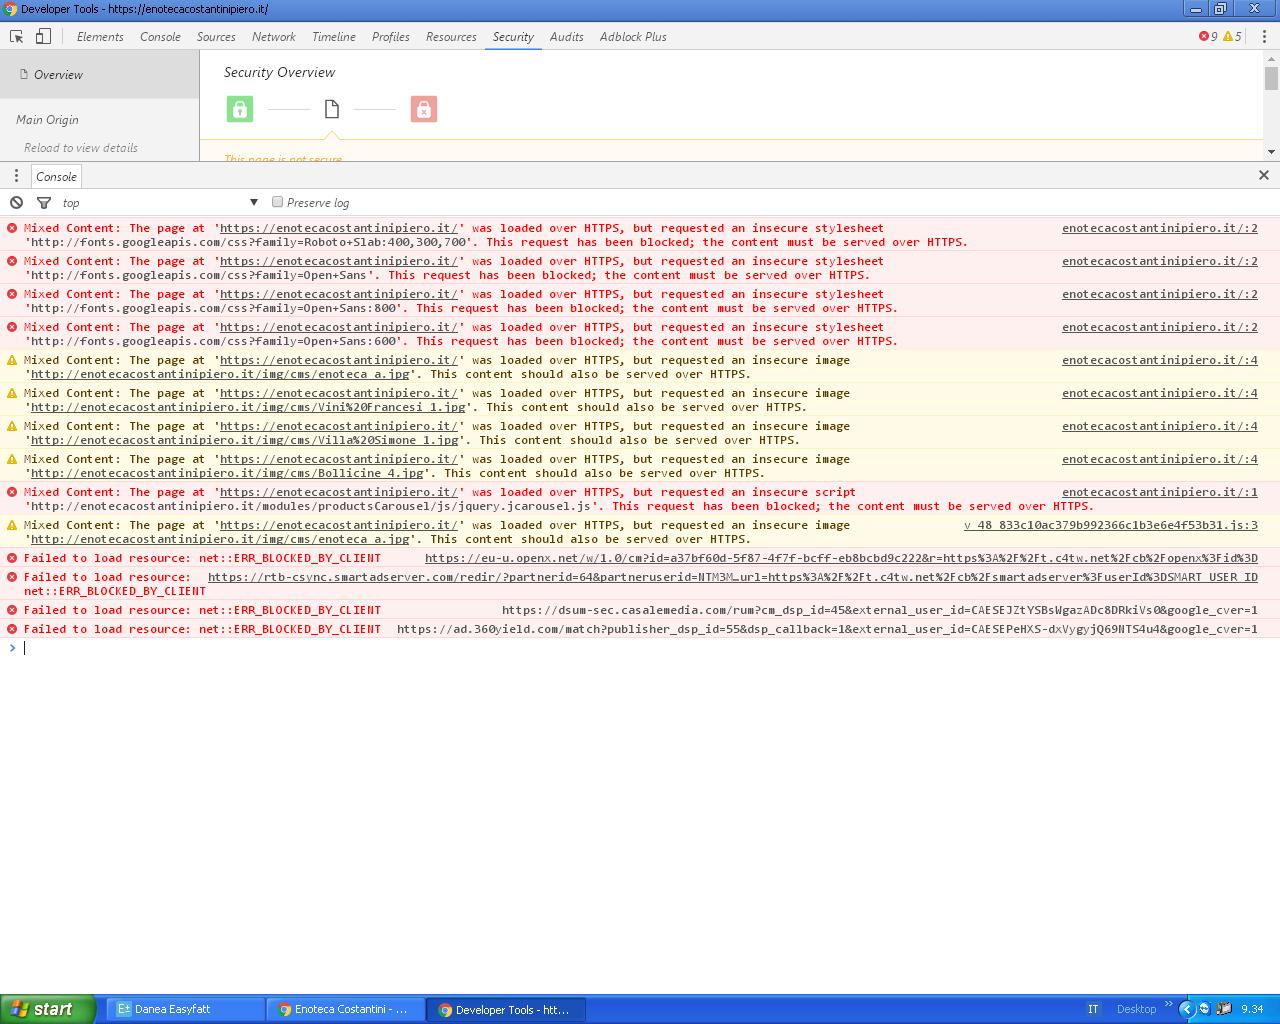Open the Console panel tab in the top bar
This screenshot has height=1024, width=1280.
point(160,37)
